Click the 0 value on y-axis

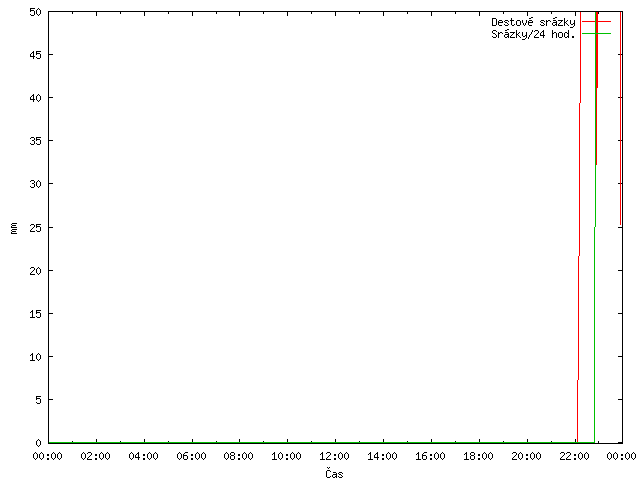tap(38, 443)
